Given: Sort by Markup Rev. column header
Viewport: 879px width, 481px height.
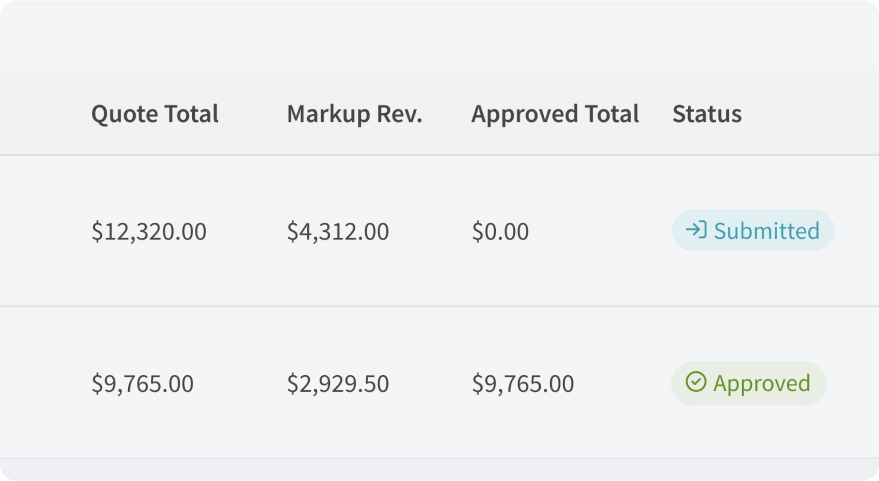Looking at the screenshot, I should [x=354, y=114].
